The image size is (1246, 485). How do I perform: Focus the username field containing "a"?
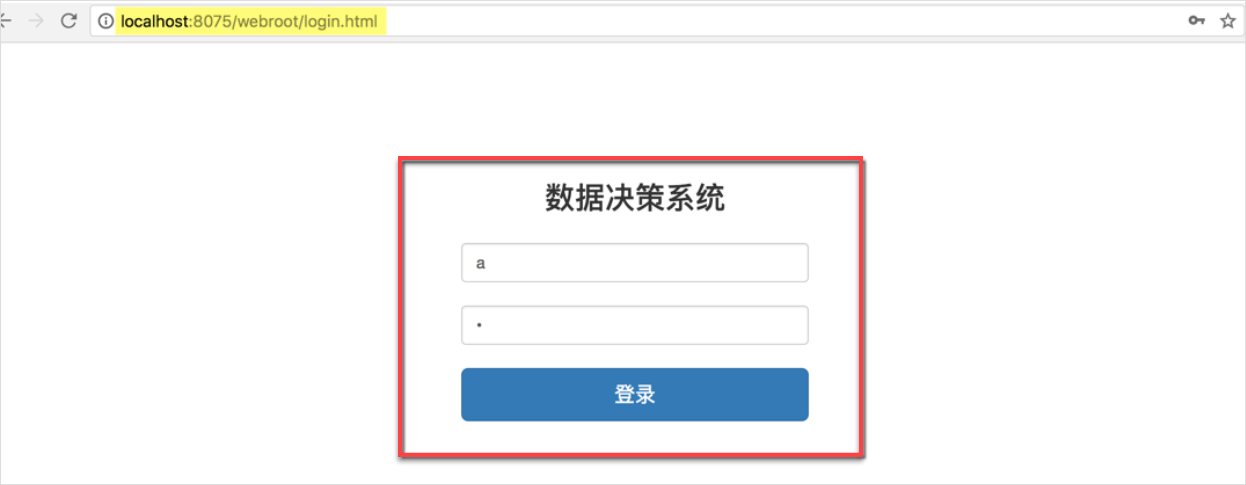[635, 263]
